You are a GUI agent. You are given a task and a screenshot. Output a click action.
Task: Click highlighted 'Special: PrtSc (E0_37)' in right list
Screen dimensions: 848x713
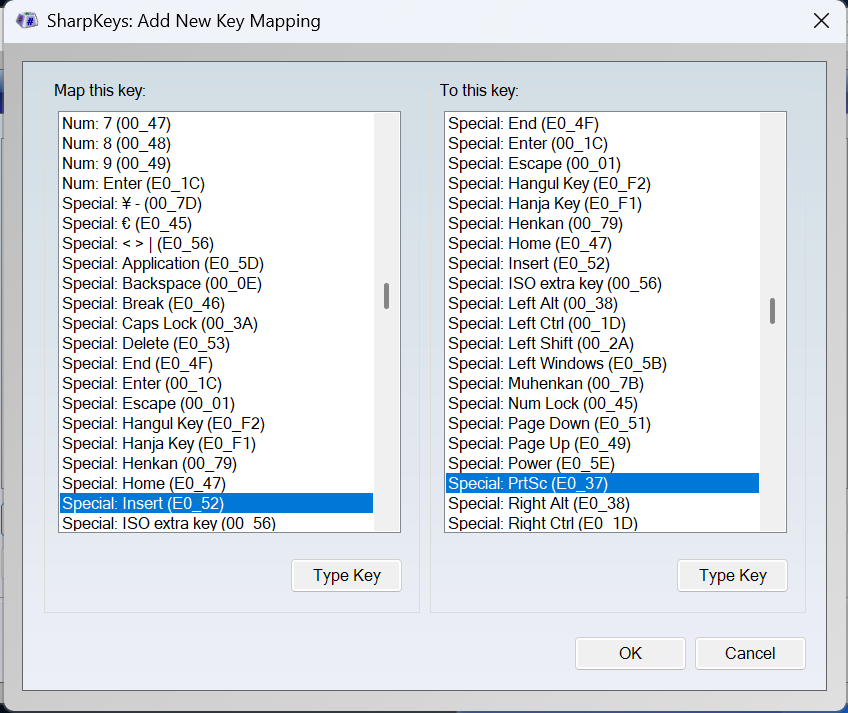pyautogui.click(x=602, y=483)
